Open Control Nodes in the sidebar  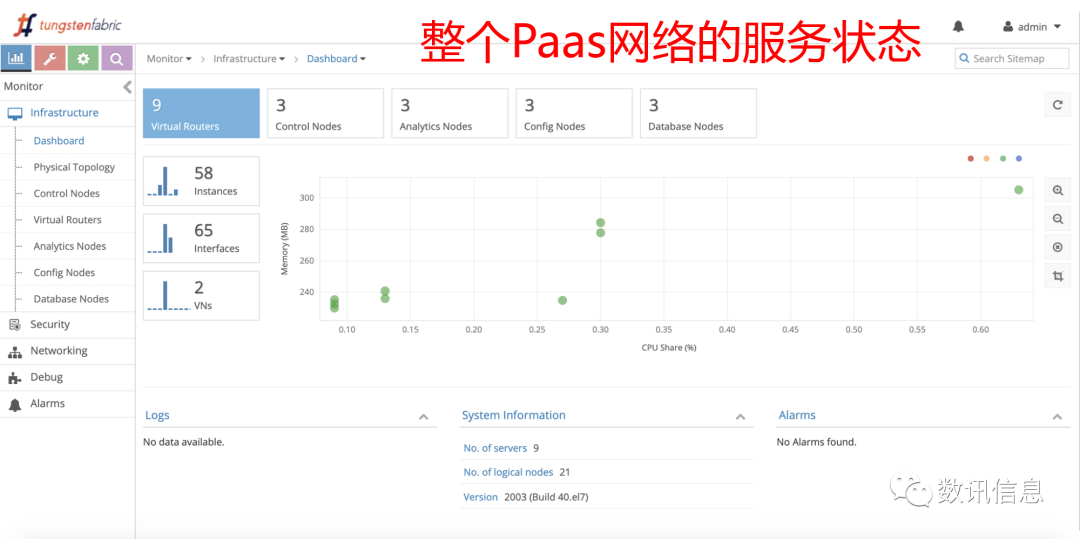67,193
